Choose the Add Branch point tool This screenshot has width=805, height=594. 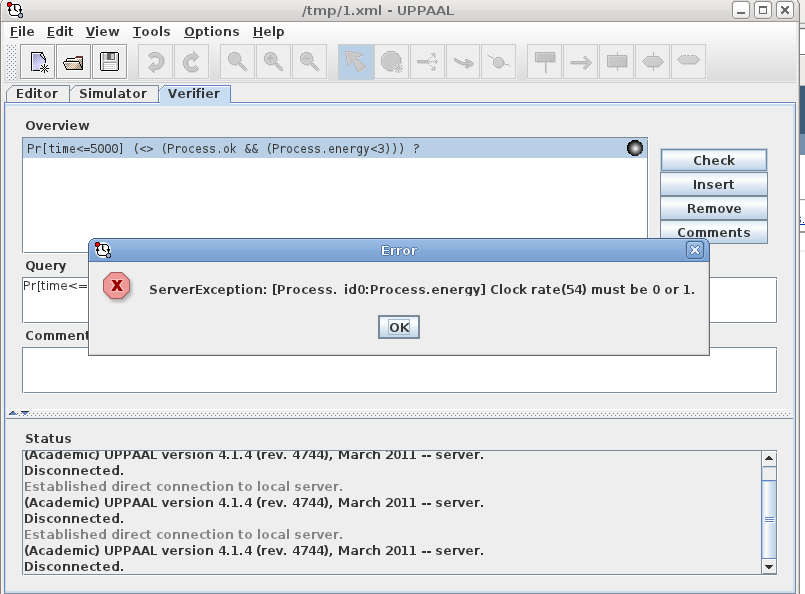pyautogui.click(x=427, y=62)
